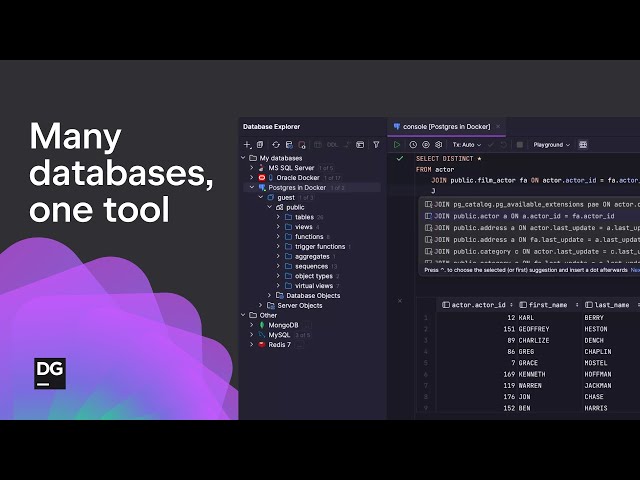Click cell 169 in actor_id column

coord(509,374)
